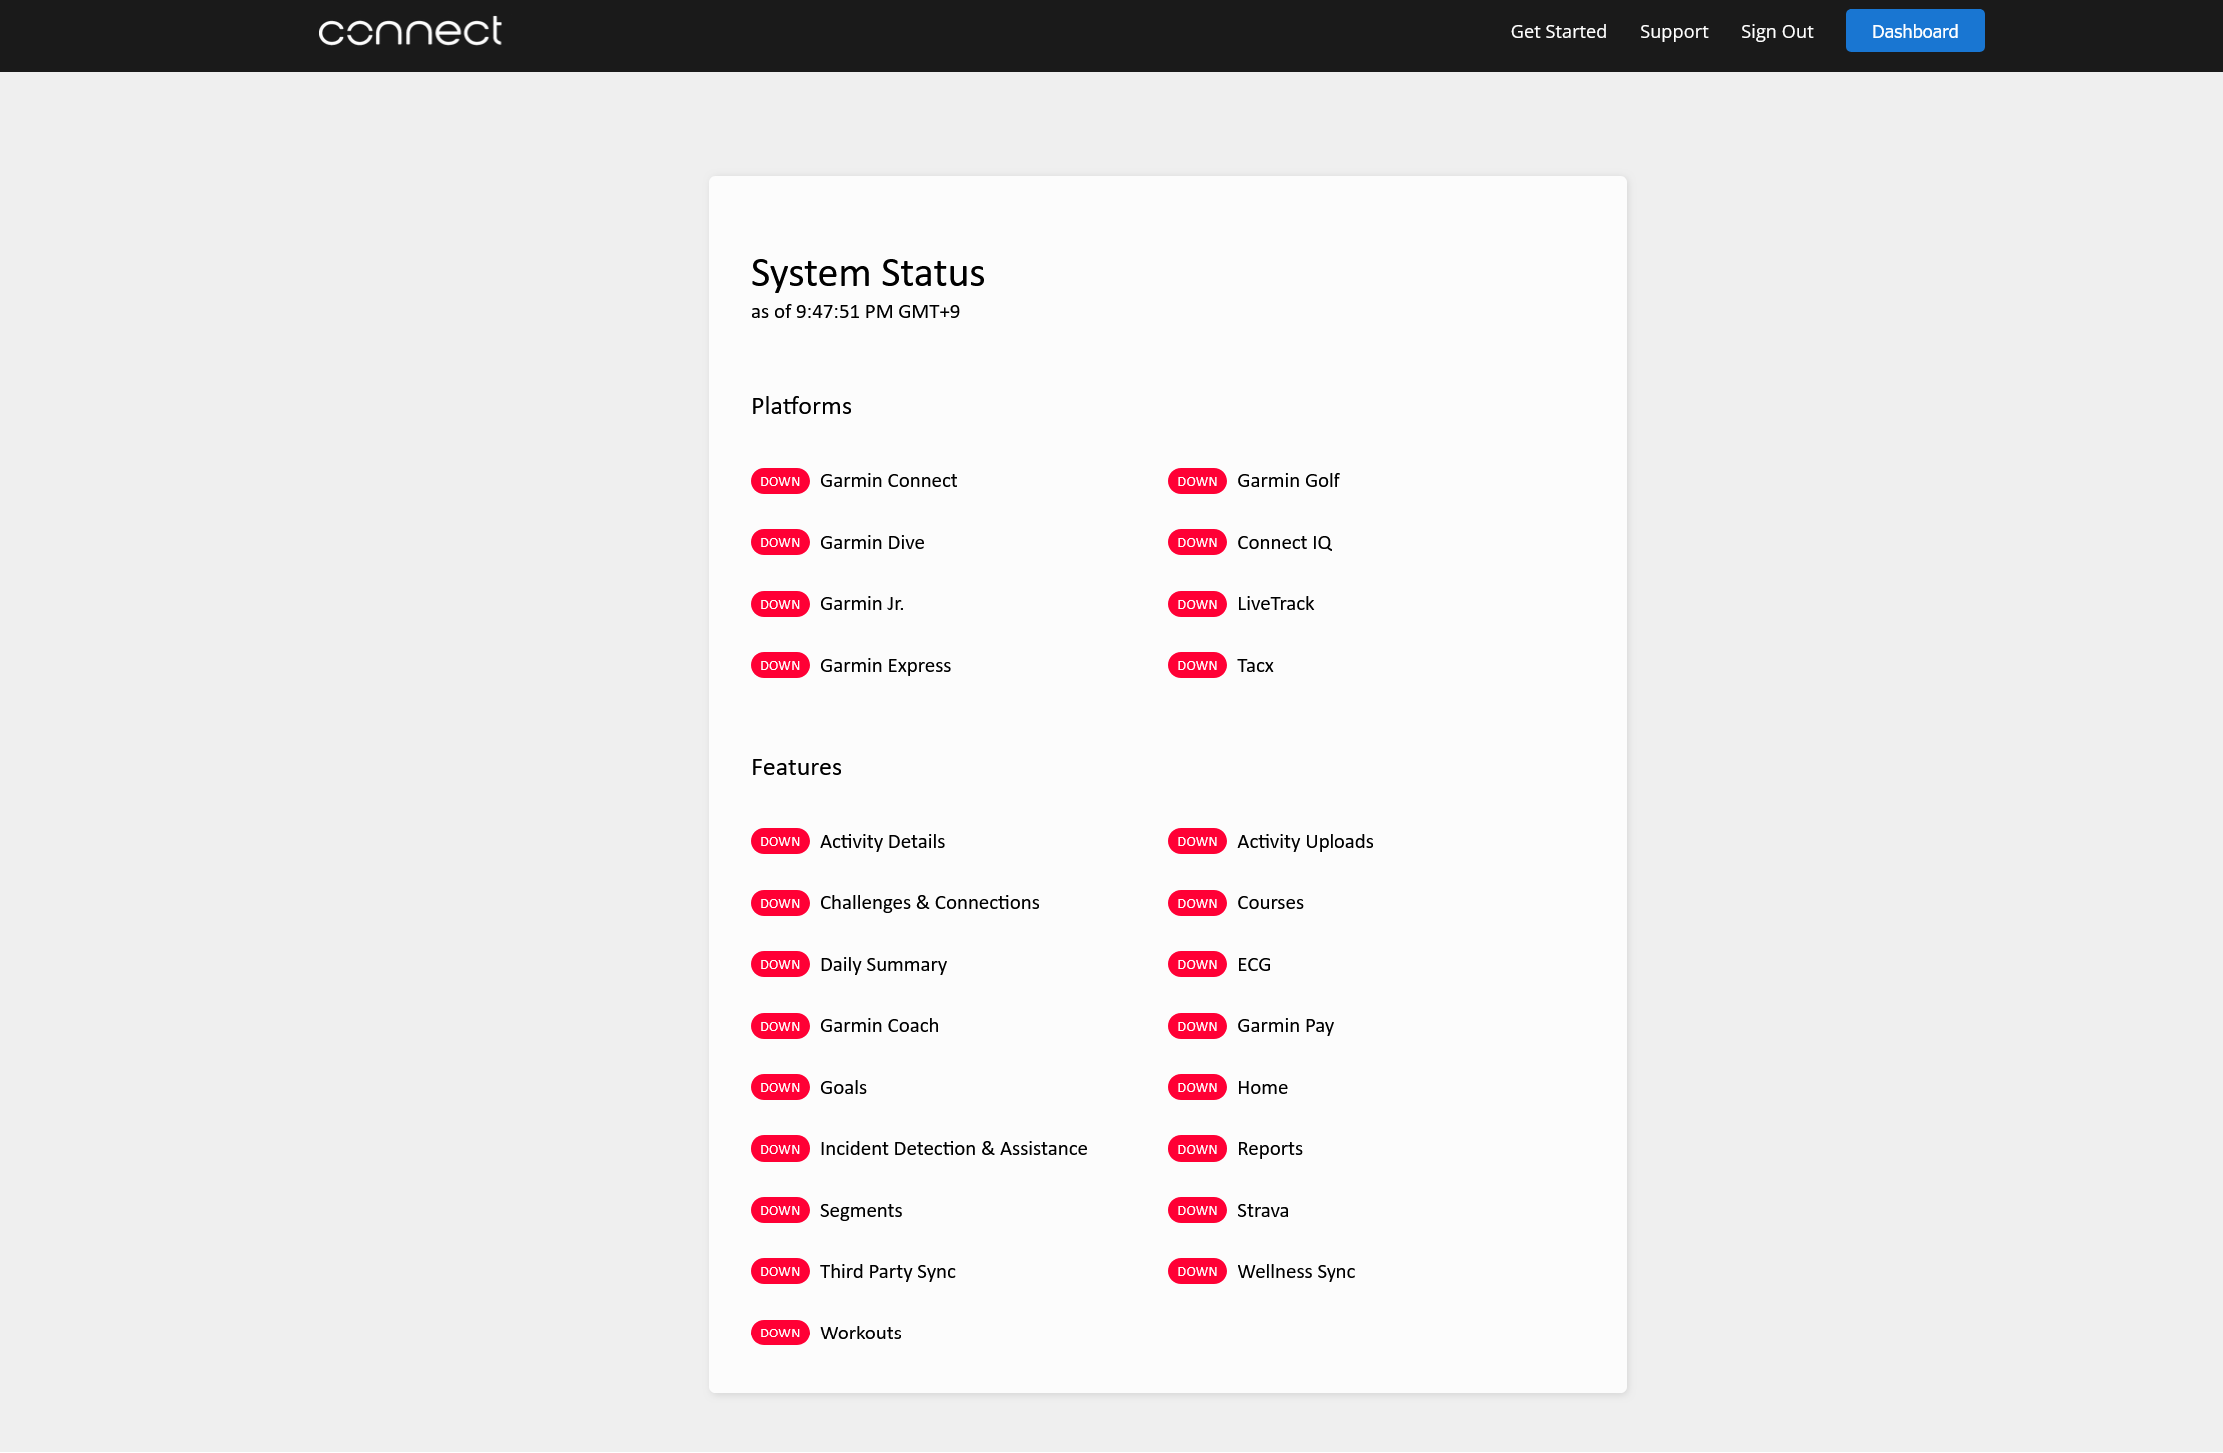Click the DOWN badge beside Segments
The width and height of the screenshot is (2223, 1453).
tap(780, 1210)
